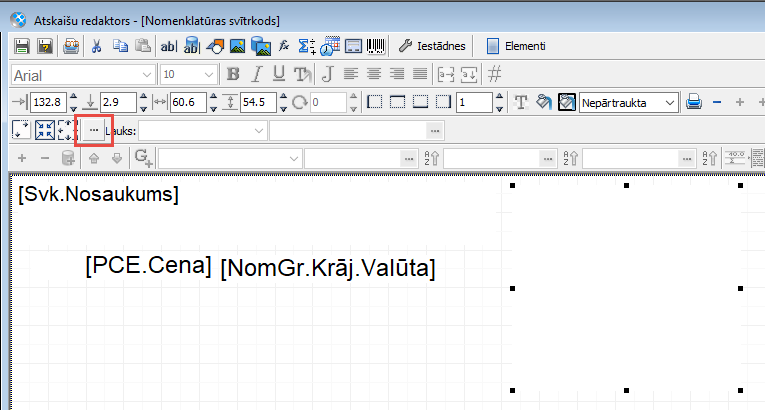The width and height of the screenshot is (765, 410).
Task: Toggle bold formatting
Action: [233, 74]
